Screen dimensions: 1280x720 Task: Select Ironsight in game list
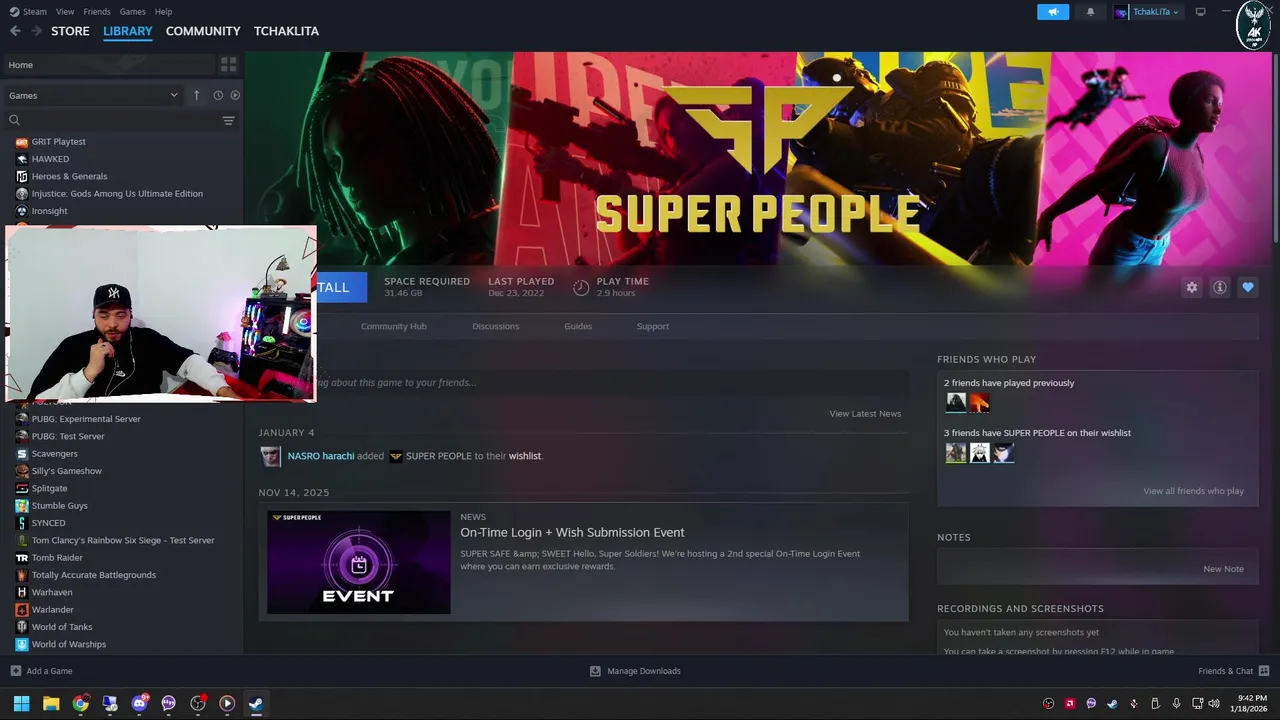(x=49, y=211)
